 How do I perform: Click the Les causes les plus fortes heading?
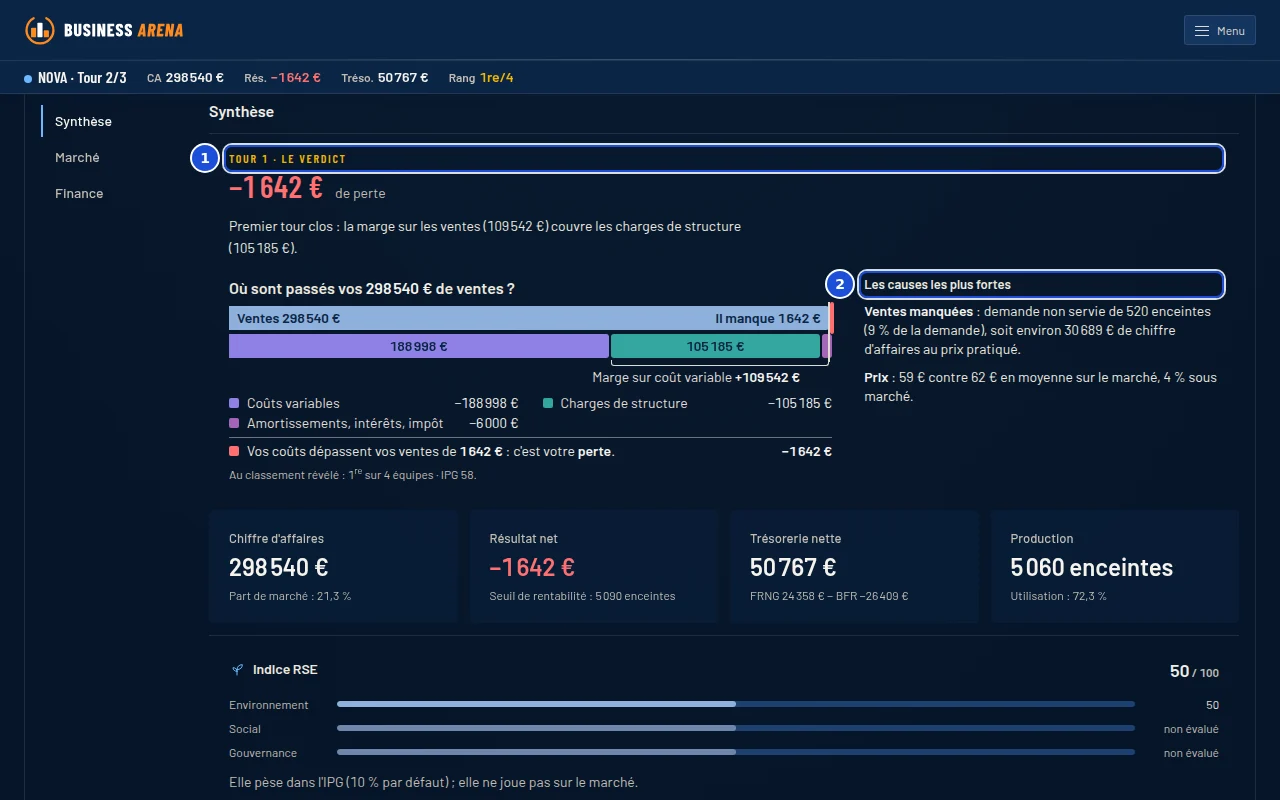[938, 285]
